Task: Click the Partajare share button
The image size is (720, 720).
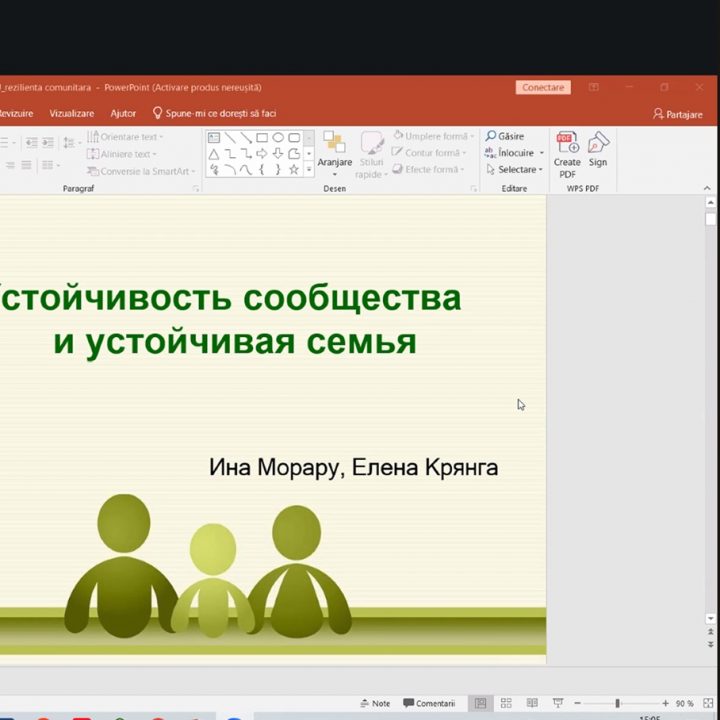Action: click(678, 114)
